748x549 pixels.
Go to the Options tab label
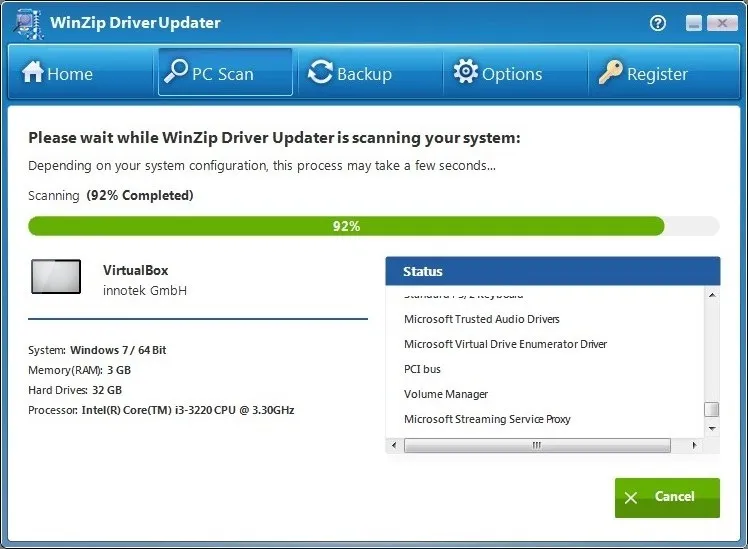point(512,74)
